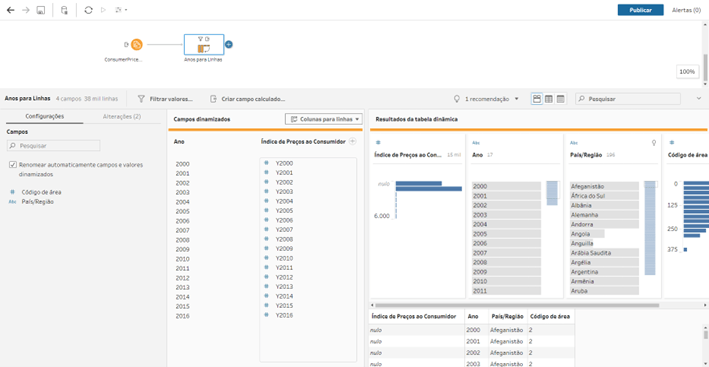This screenshot has width=709, height=367.
Task: Select Alemanha in País/Região card
Action: coord(605,215)
